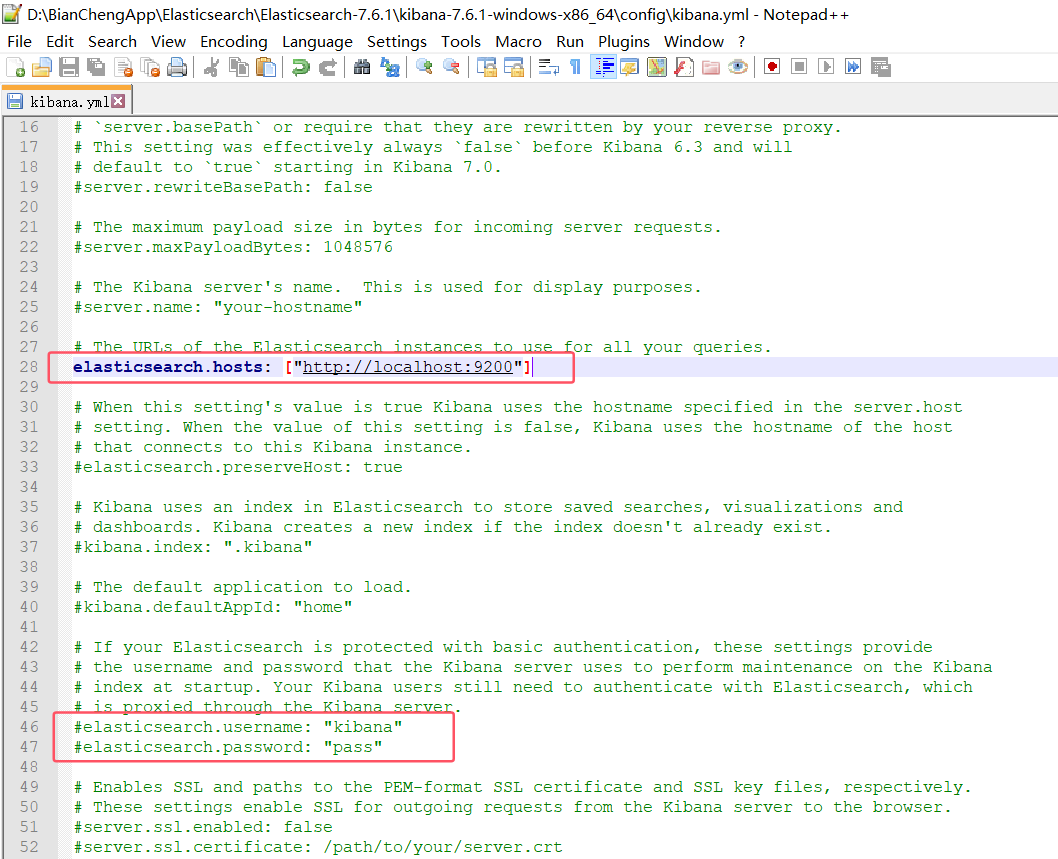Click the monitoring eye icon
This screenshot has height=859, width=1058.
737,67
